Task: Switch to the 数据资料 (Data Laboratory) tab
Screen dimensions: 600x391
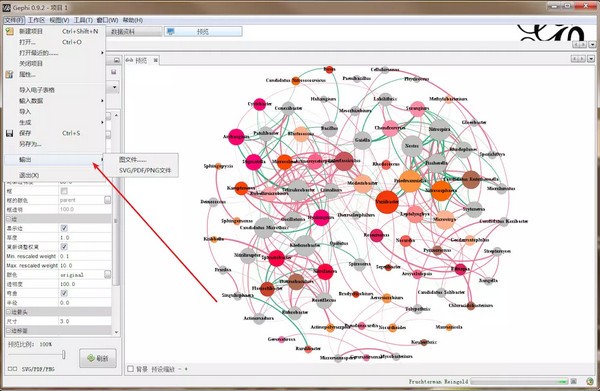Action: point(122,32)
